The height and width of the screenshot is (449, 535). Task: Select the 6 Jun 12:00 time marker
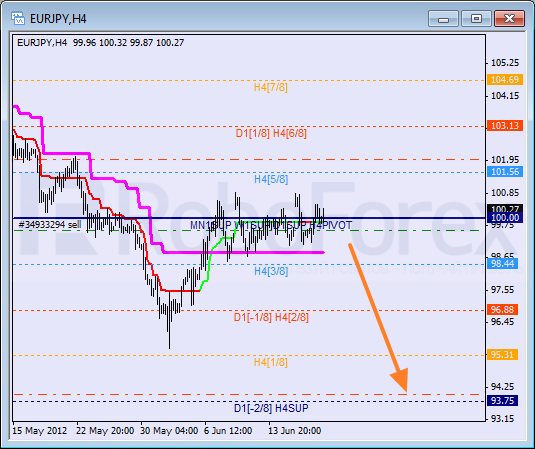tap(228, 431)
